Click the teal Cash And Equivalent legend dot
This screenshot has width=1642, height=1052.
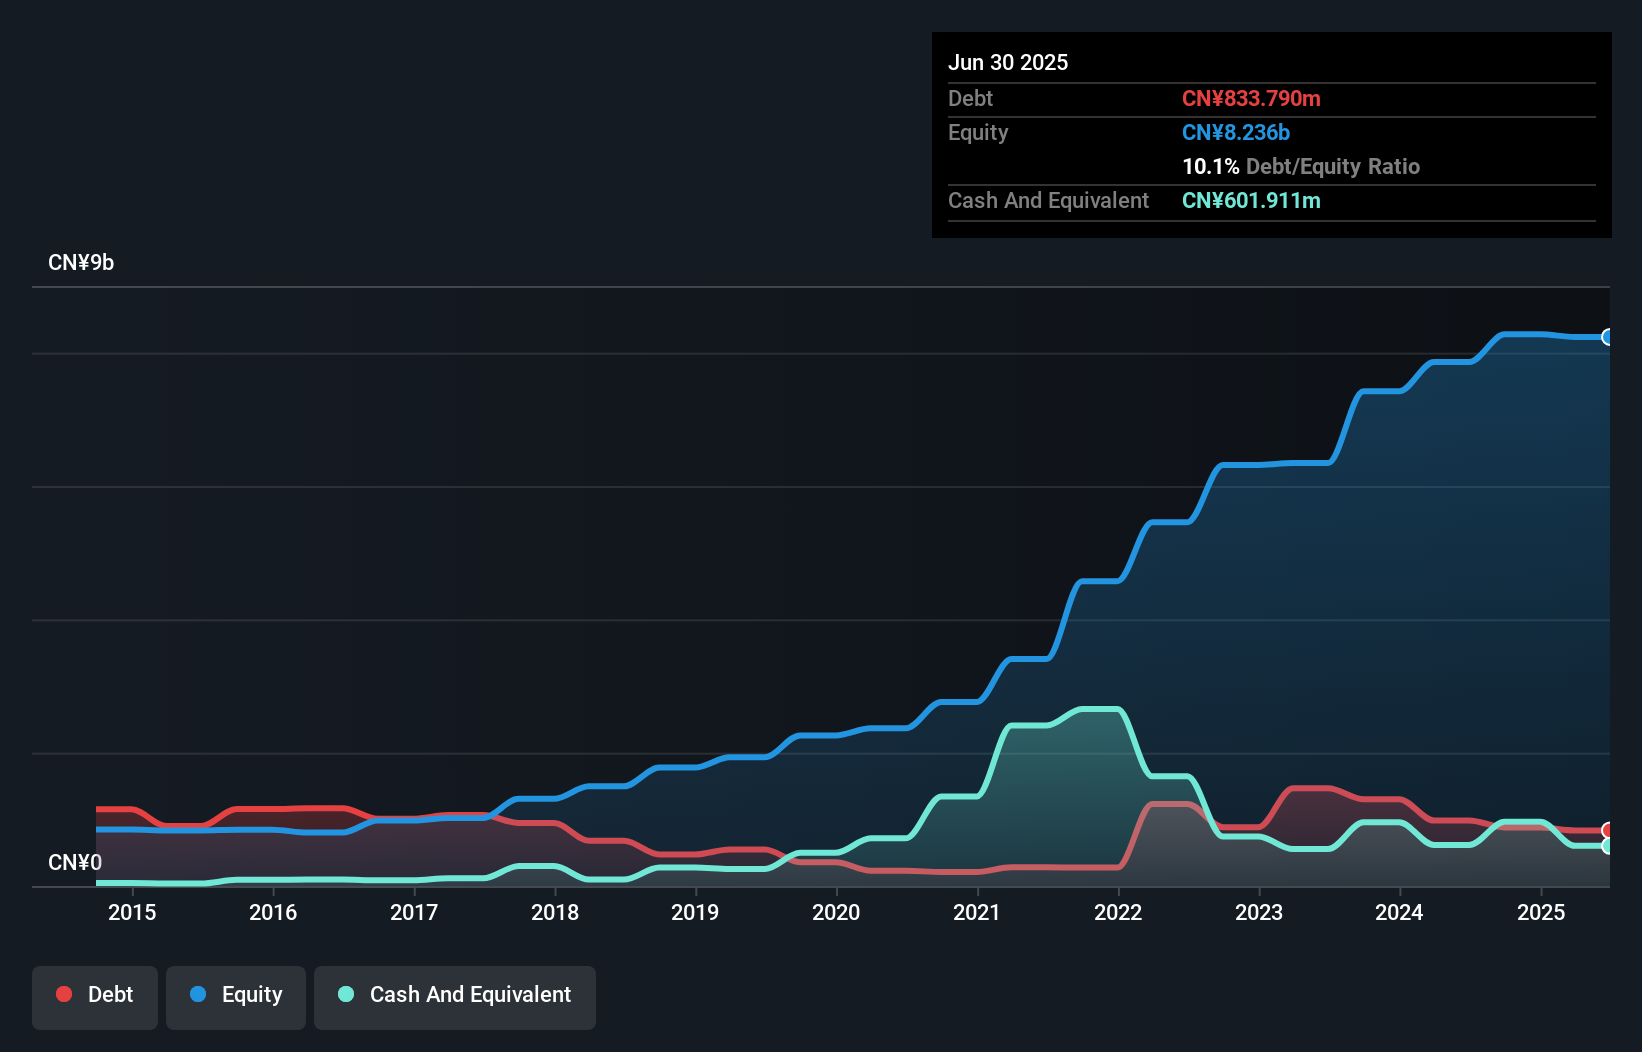click(345, 994)
